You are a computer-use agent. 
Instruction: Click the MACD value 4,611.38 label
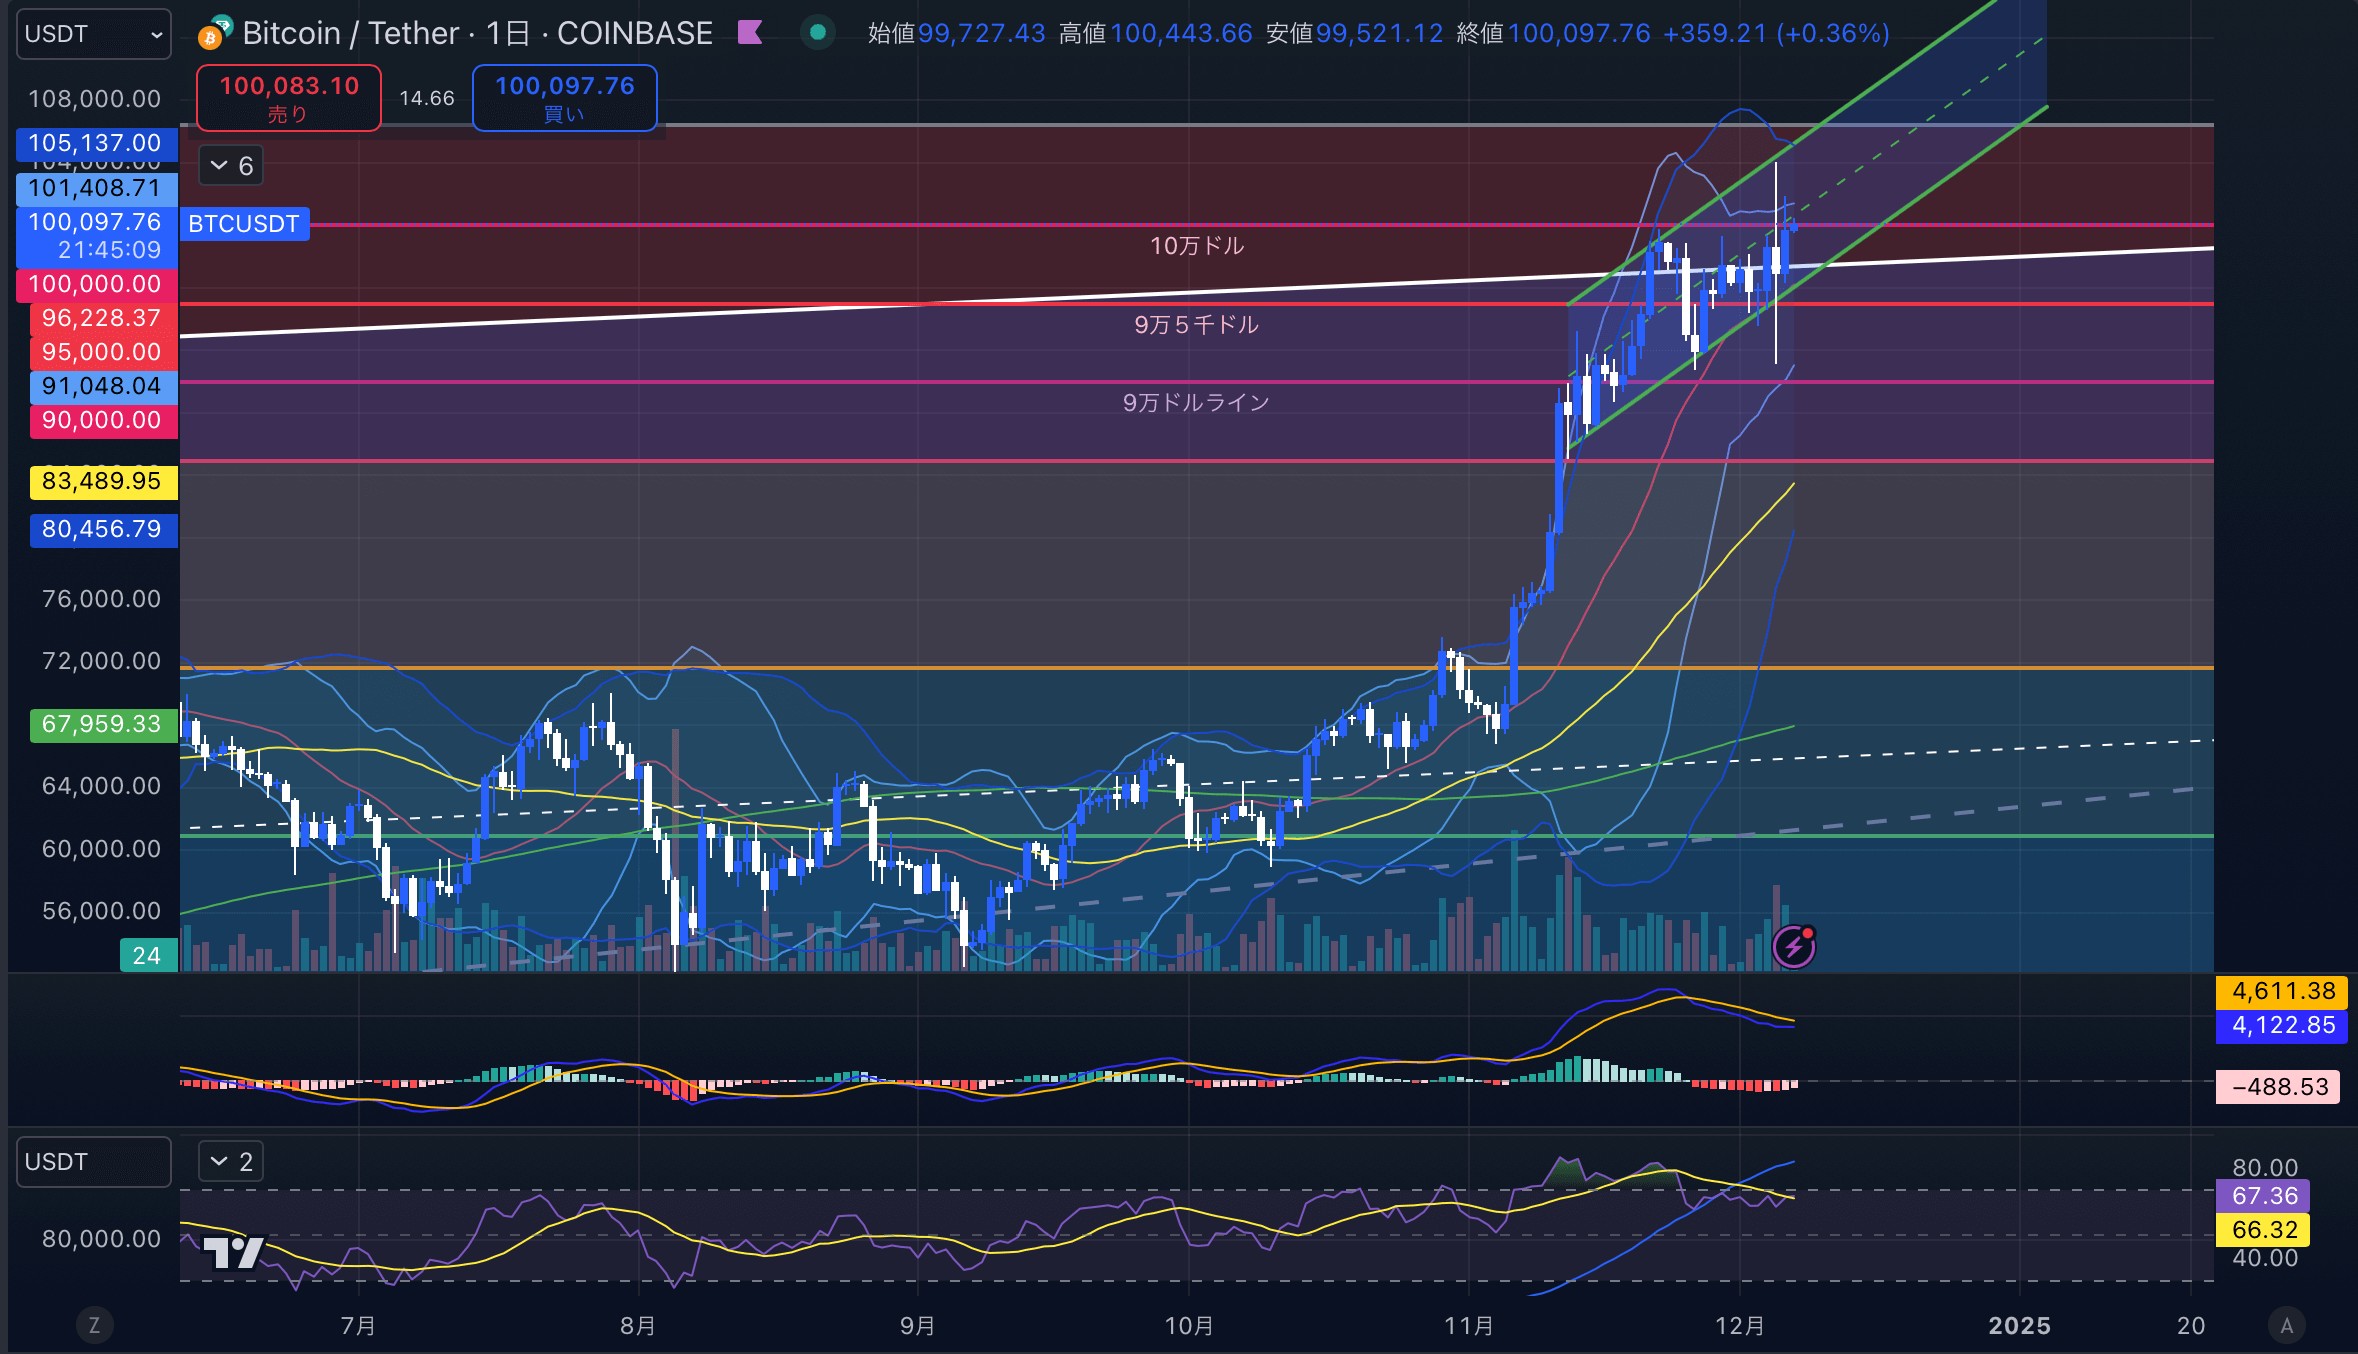[x=2281, y=992]
